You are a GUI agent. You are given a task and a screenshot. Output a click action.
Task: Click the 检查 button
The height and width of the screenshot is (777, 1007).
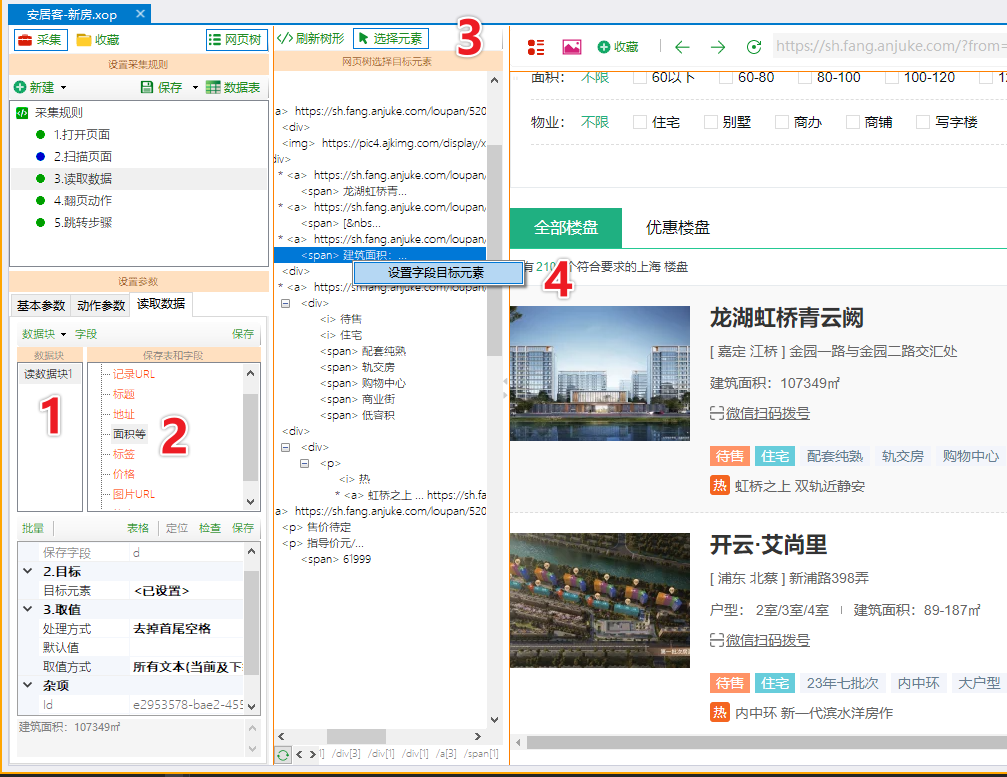point(209,528)
